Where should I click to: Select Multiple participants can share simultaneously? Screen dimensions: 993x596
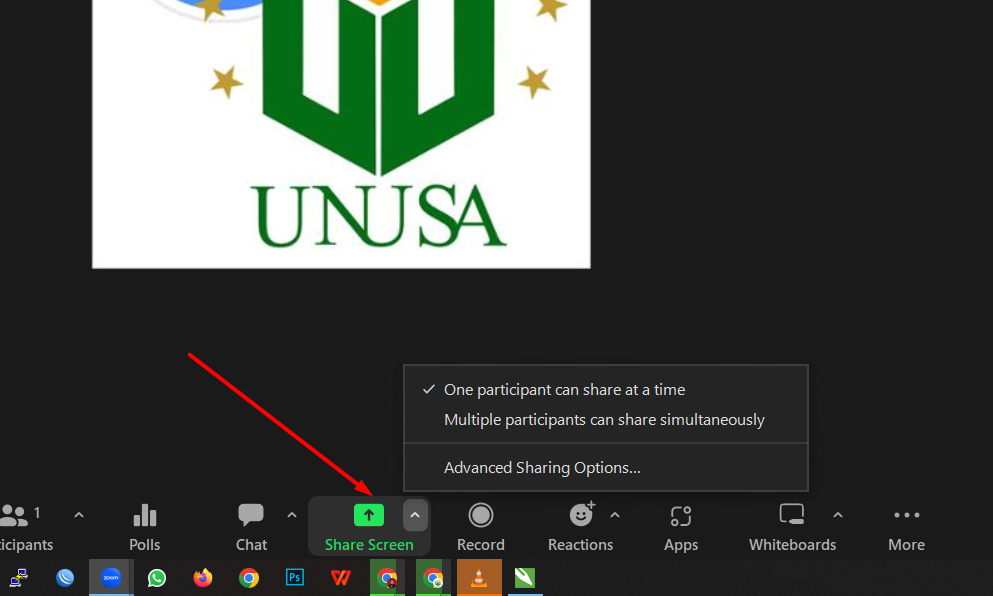pyautogui.click(x=606, y=420)
